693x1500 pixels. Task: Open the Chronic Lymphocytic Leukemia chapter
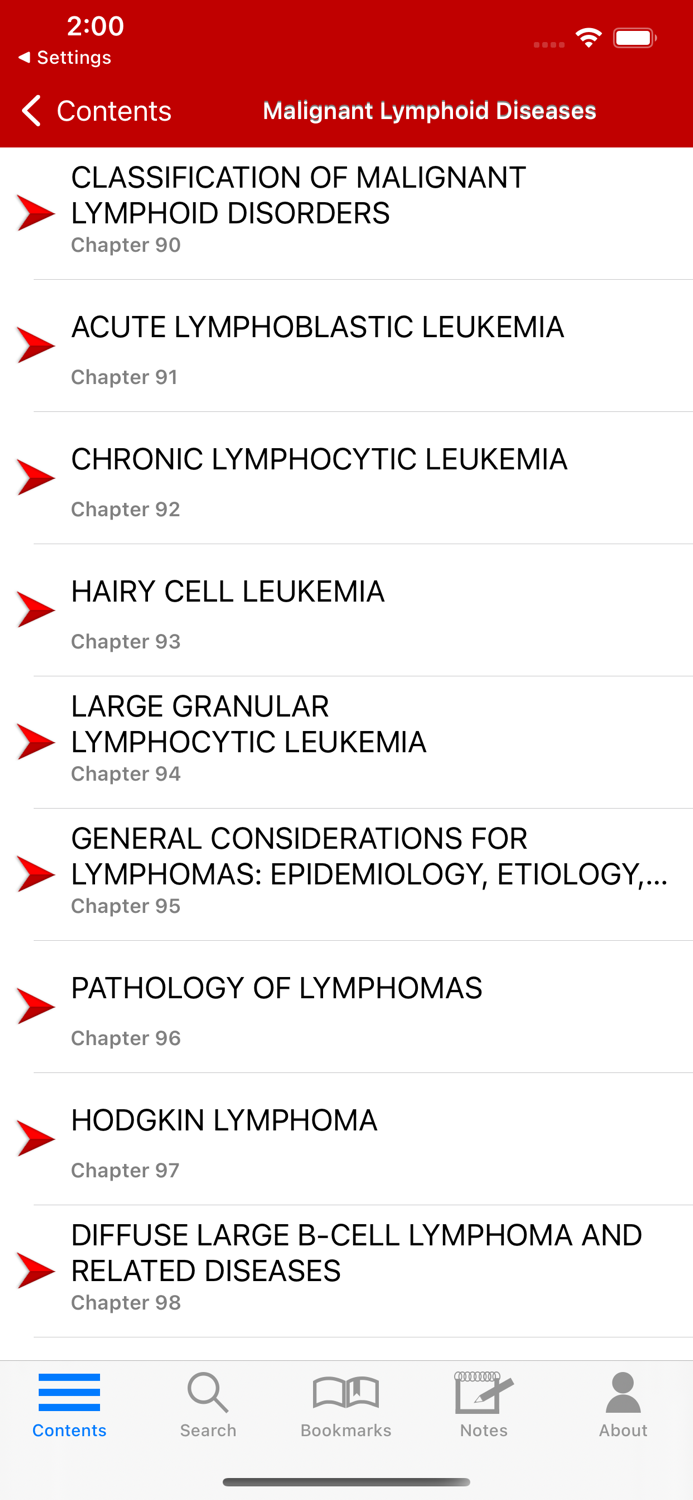tap(319, 477)
